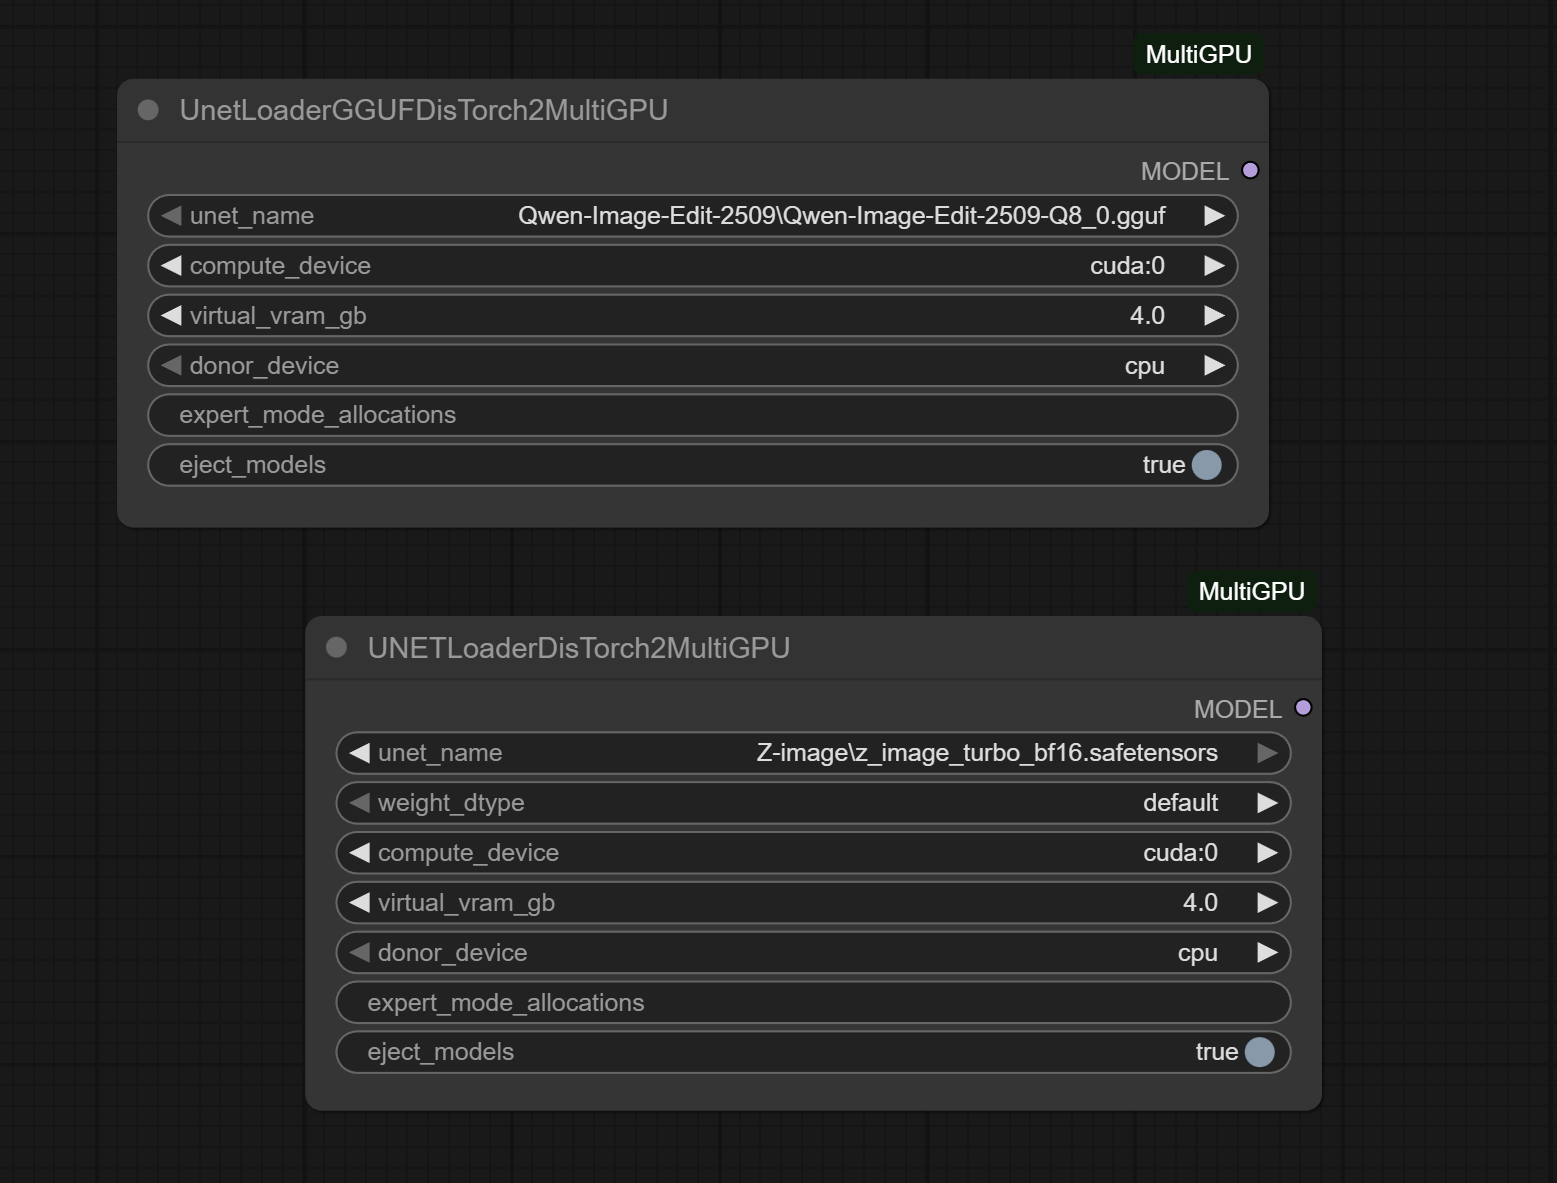Decrease virtual_vram_gb with left arrow in UNETLoaderDisTorch2MultiGPU
The width and height of the screenshot is (1557, 1183).
[359, 903]
